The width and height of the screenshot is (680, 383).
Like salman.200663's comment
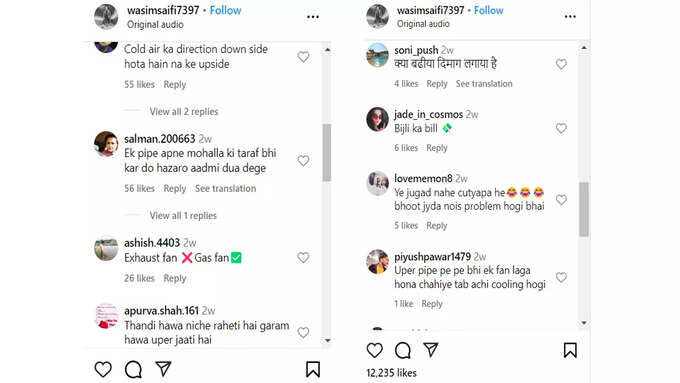click(x=303, y=161)
